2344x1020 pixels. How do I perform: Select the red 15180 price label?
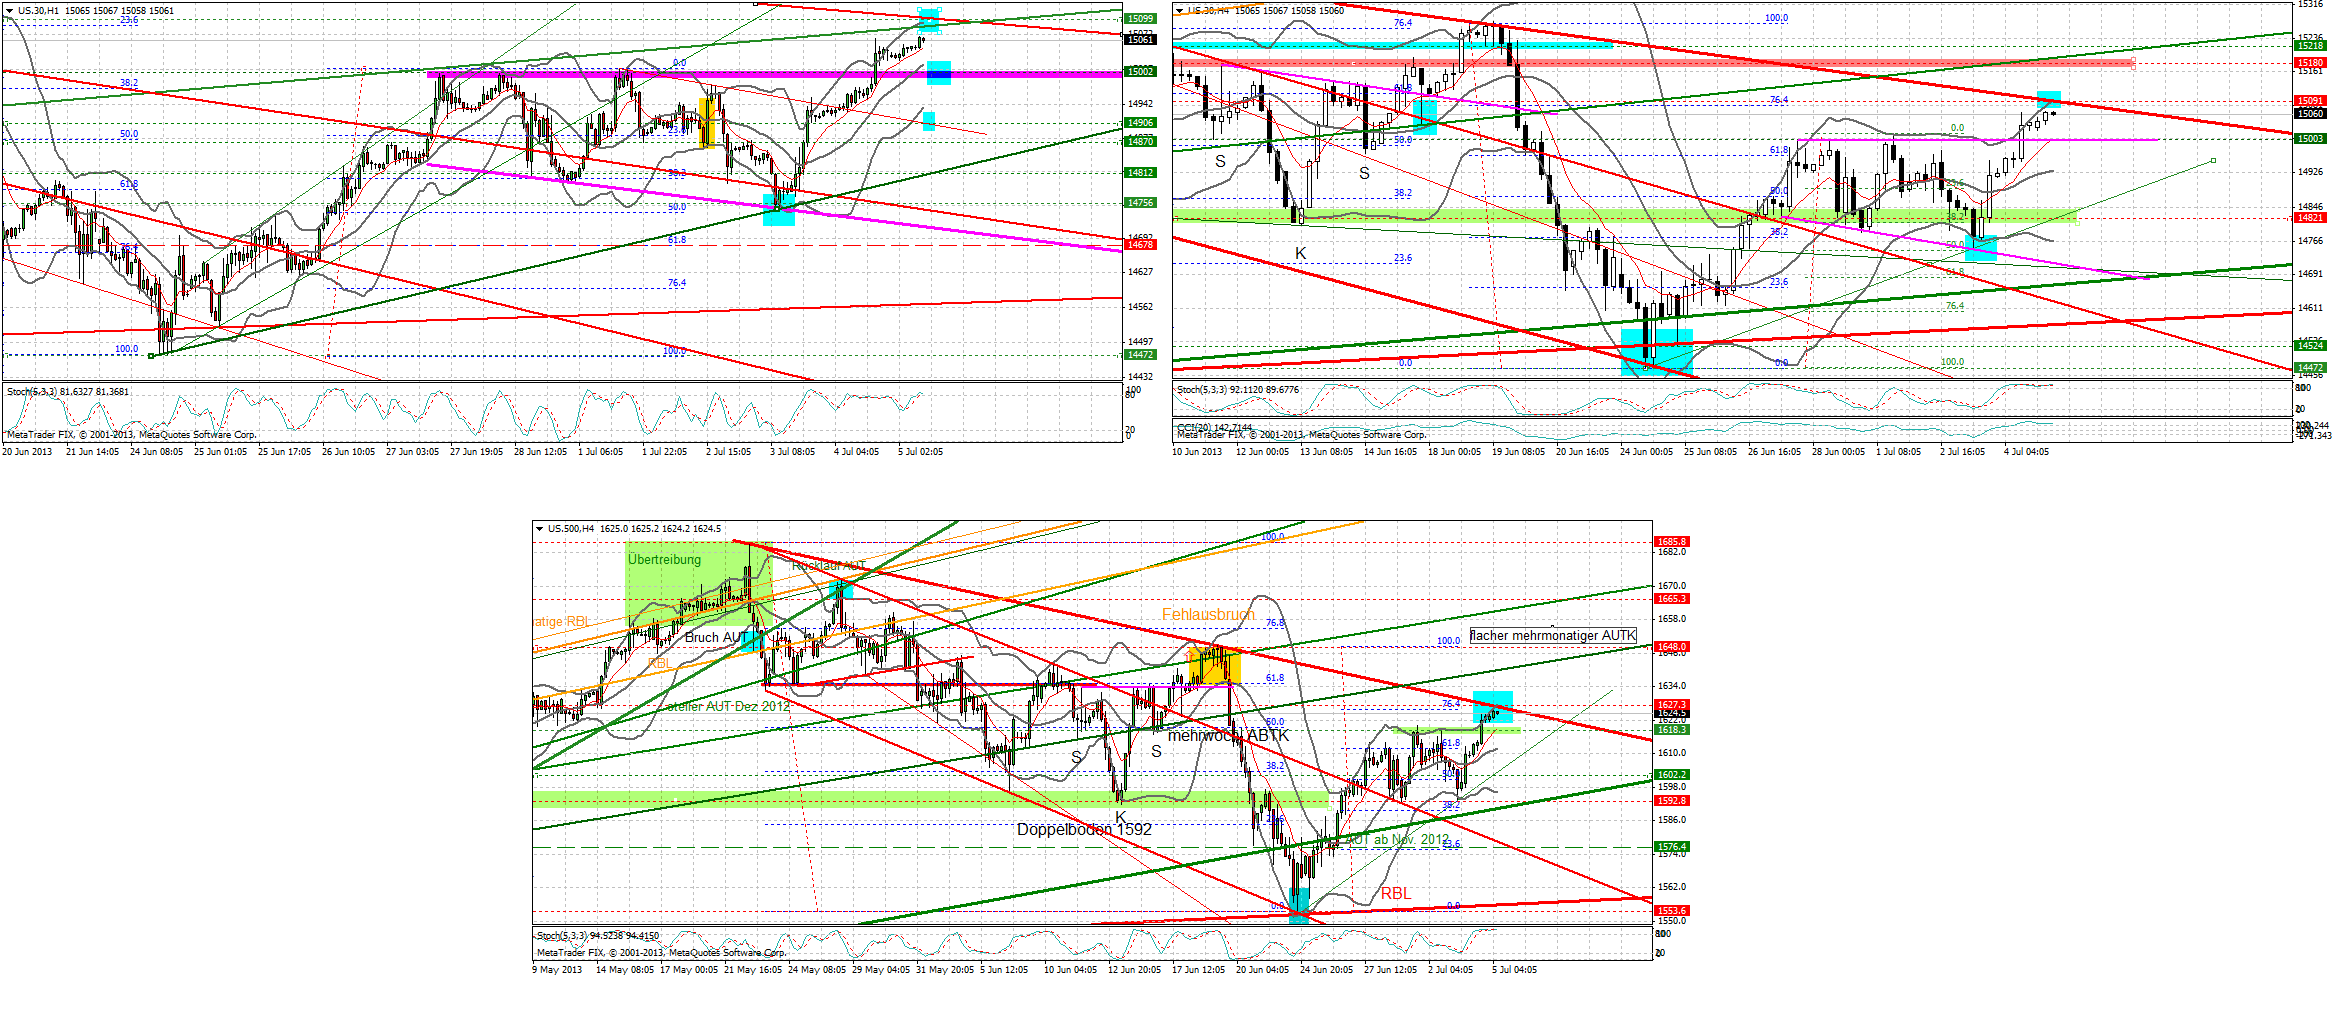click(2310, 63)
